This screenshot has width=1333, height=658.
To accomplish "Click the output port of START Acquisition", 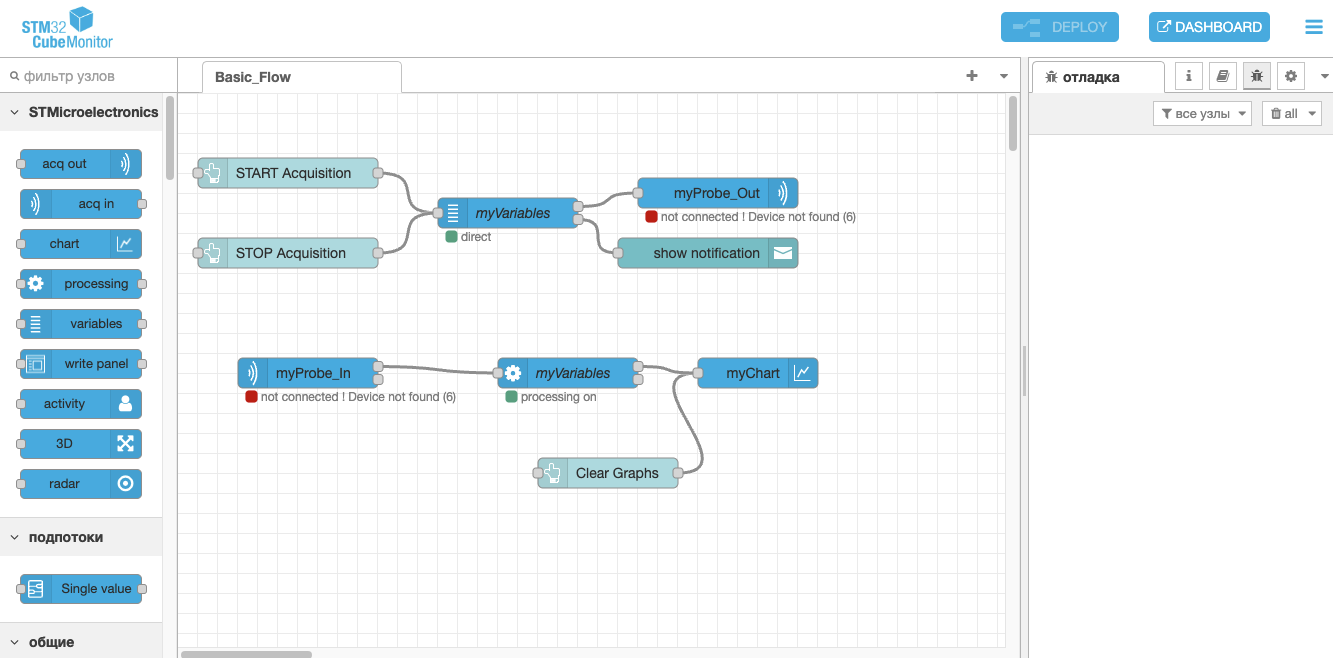I will point(377,173).
